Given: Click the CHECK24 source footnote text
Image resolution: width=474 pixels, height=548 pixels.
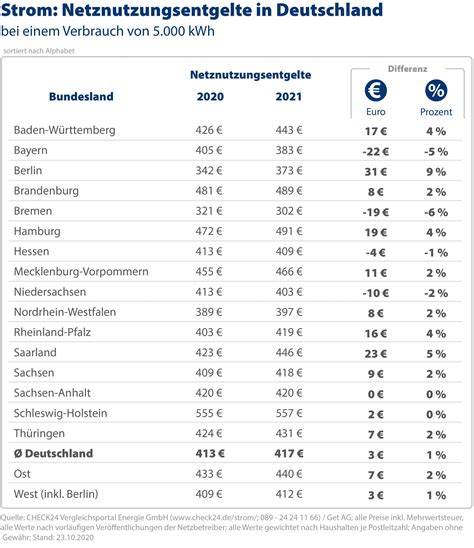Looking at the screenshot, I should tap(232, 527).
